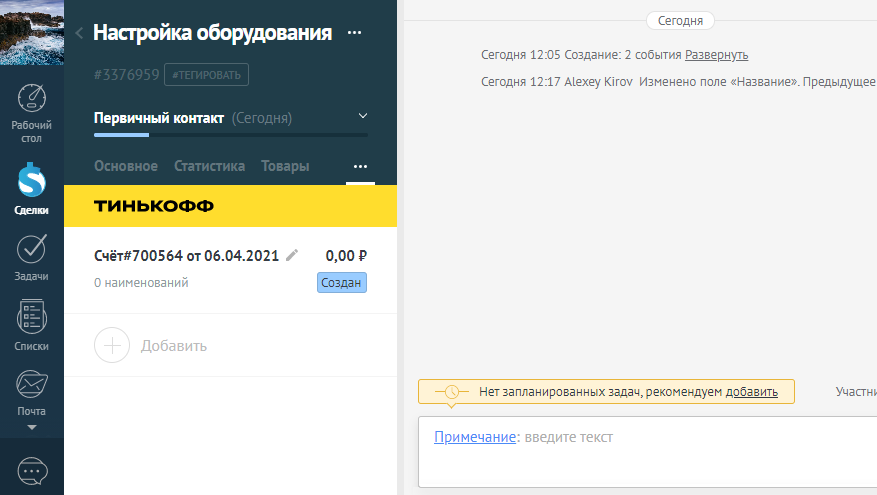Open the Примечание note type link
This screenshot has height=495, width=877.
[x=475, y=437]
